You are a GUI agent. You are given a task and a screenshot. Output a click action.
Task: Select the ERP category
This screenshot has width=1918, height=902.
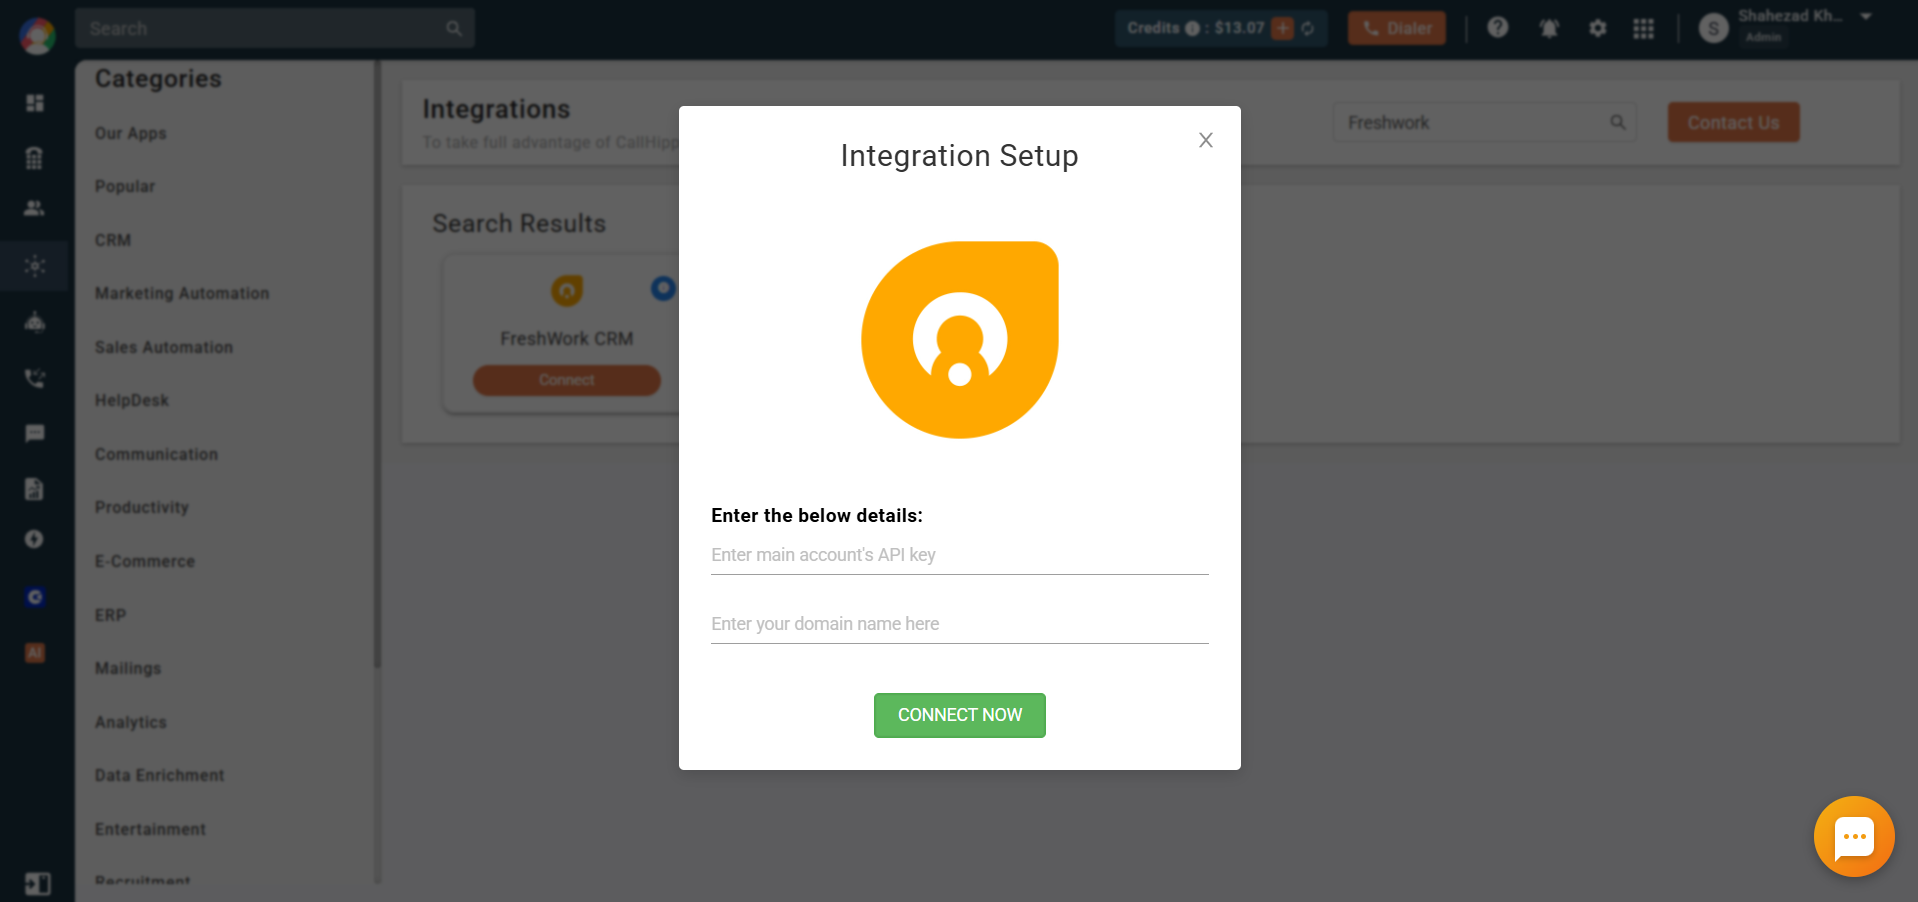pos(111,615)
